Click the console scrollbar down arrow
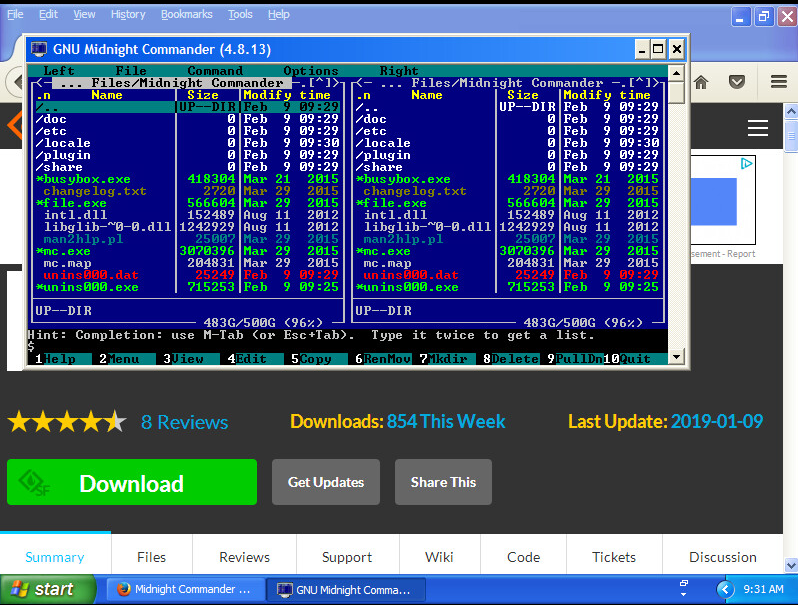The width and height of the screenshot is (798, 605). pos(676,357)
